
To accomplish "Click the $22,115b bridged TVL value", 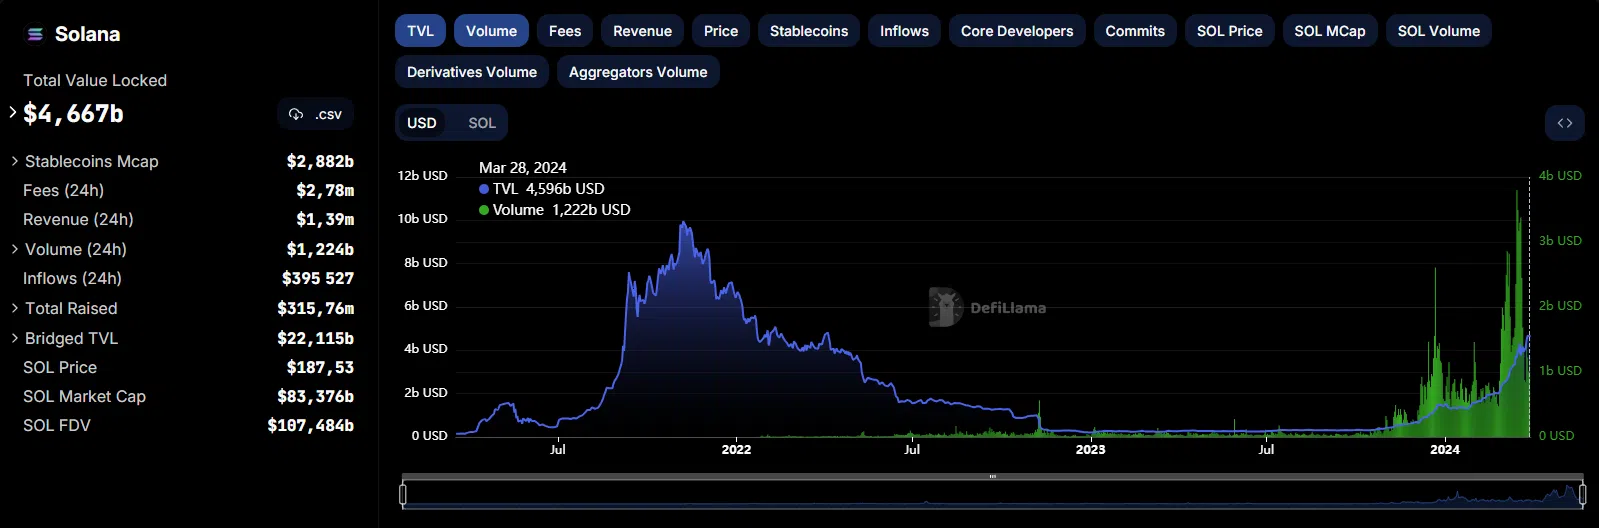I will 316,338.
